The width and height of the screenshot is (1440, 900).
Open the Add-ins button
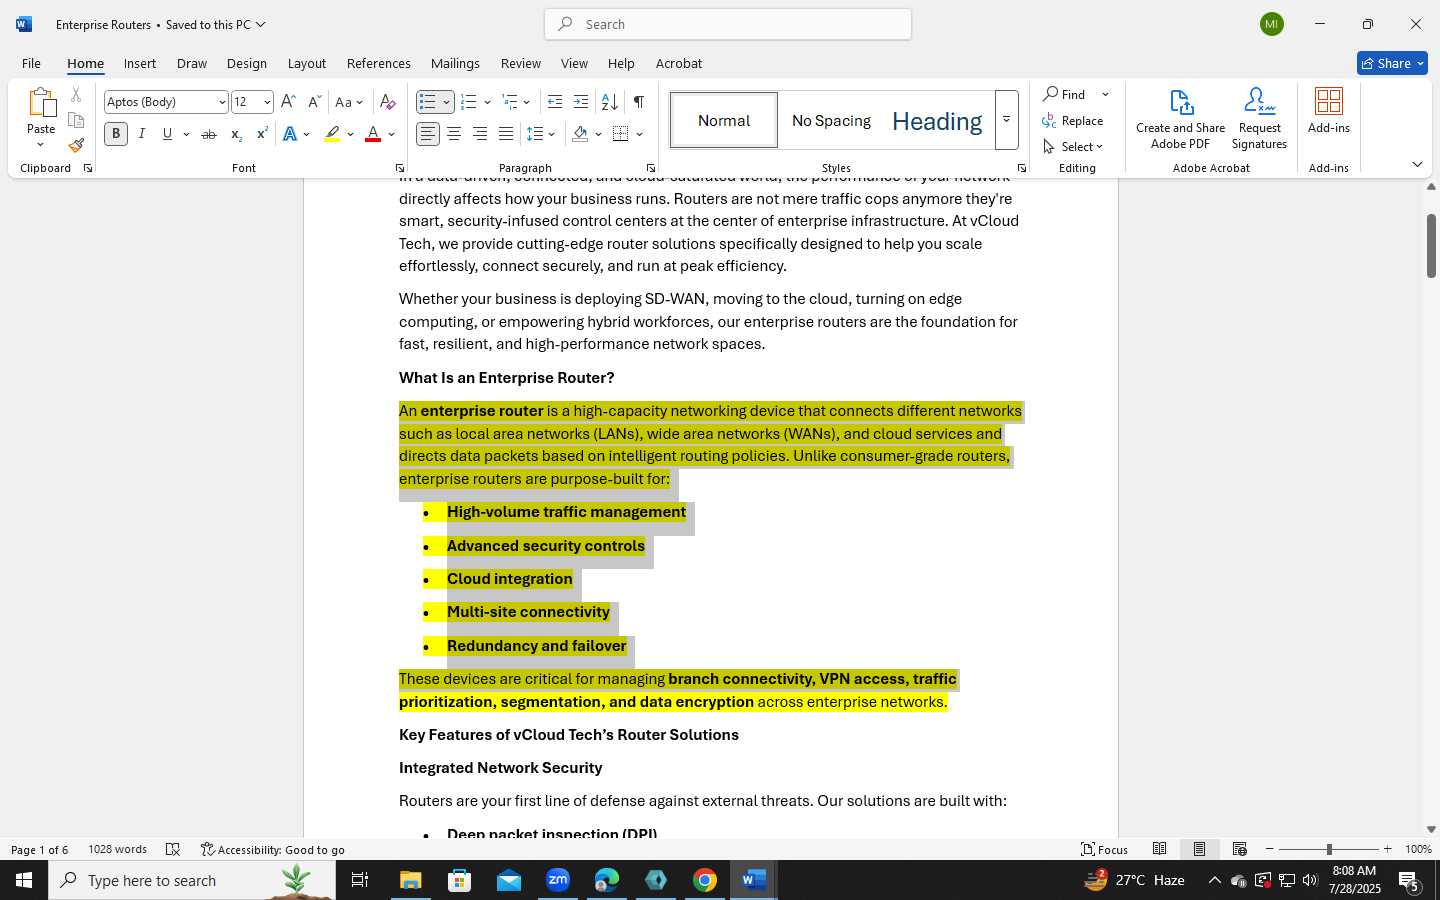click(1329, 110)
